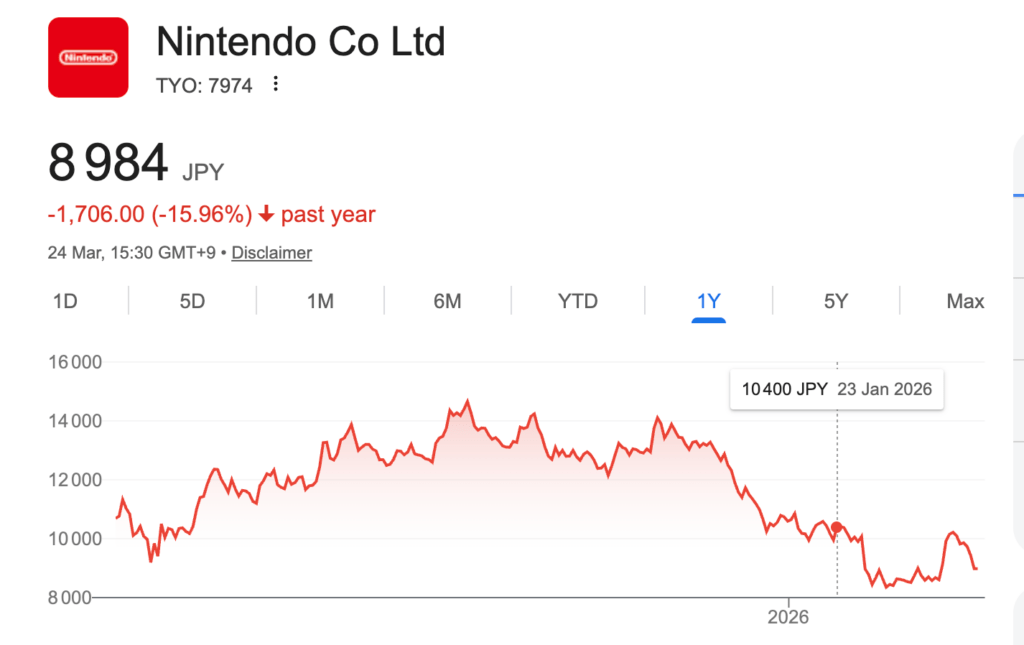Open the 1M chart tab
This screenshot has width=1024, height=645.
(x=319, y=301)
